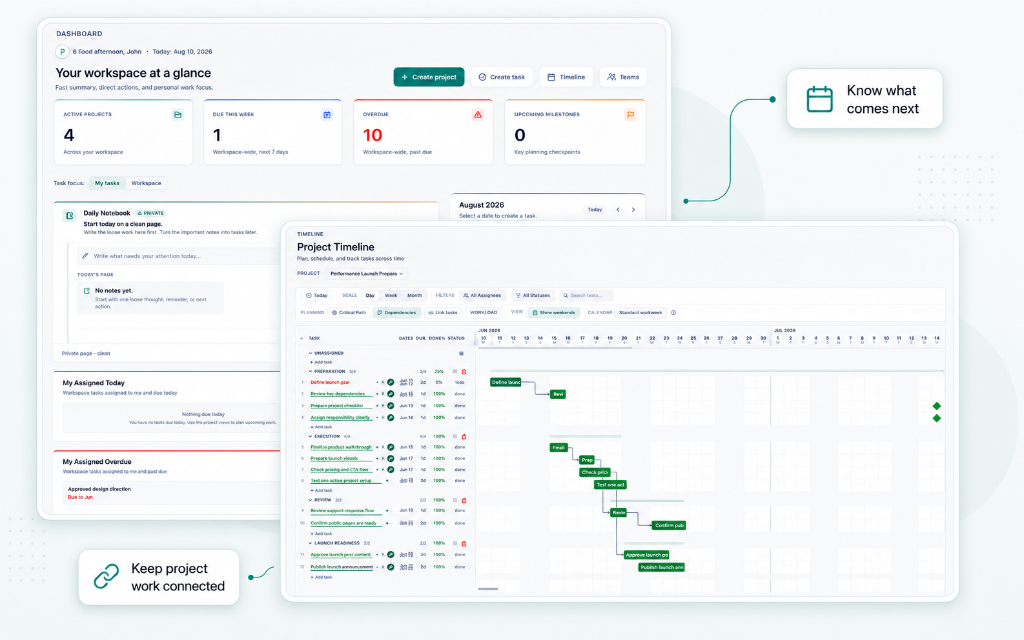Click the 'Approve launch po' Gantt bar
Image resolution: width=1024 pixels, height=640 pixels.
click(x=646, y=554)
